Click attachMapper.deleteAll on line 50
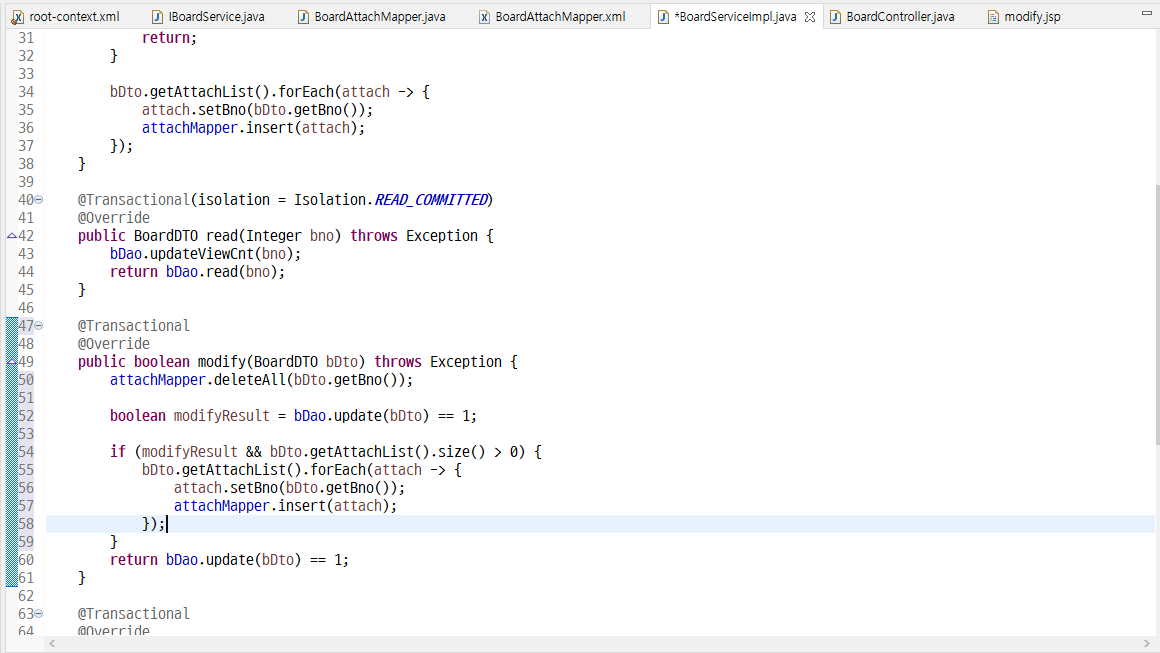 pyautogui.click(x=198, y=380)
